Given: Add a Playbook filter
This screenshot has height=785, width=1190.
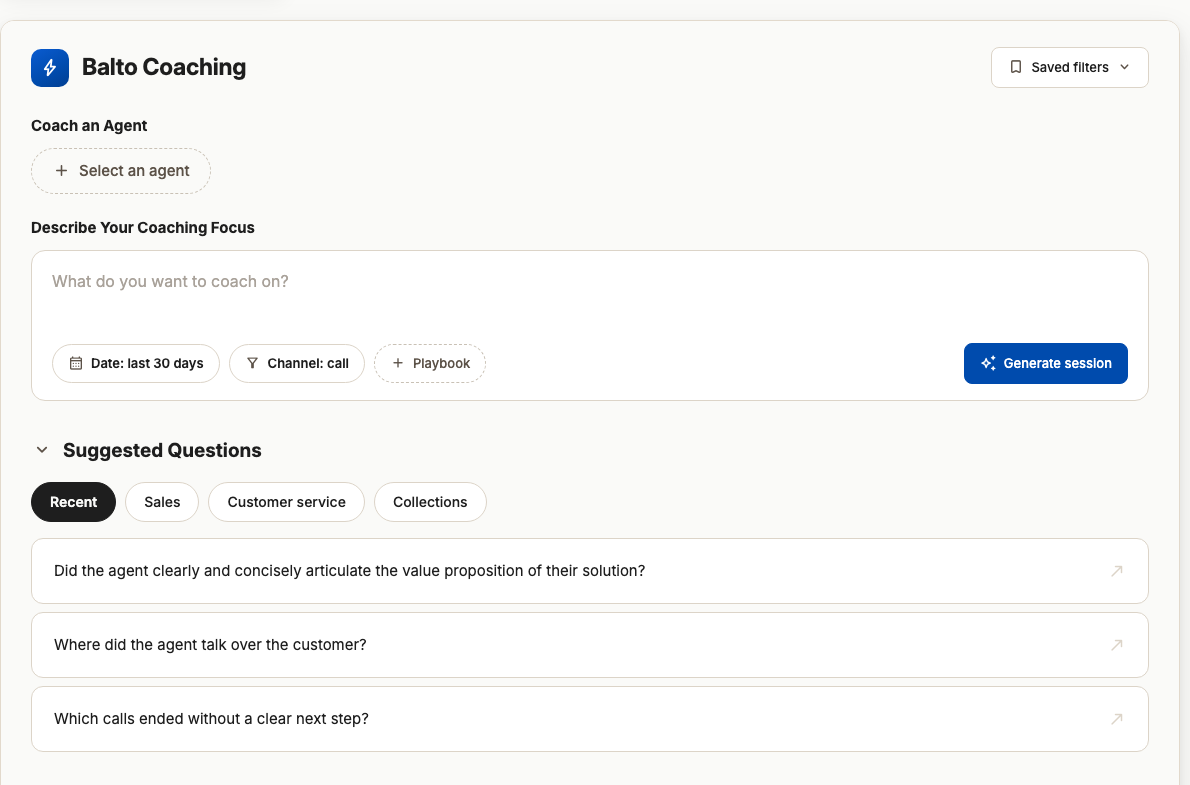Looking at the screenshot, I should click(430, 364).
